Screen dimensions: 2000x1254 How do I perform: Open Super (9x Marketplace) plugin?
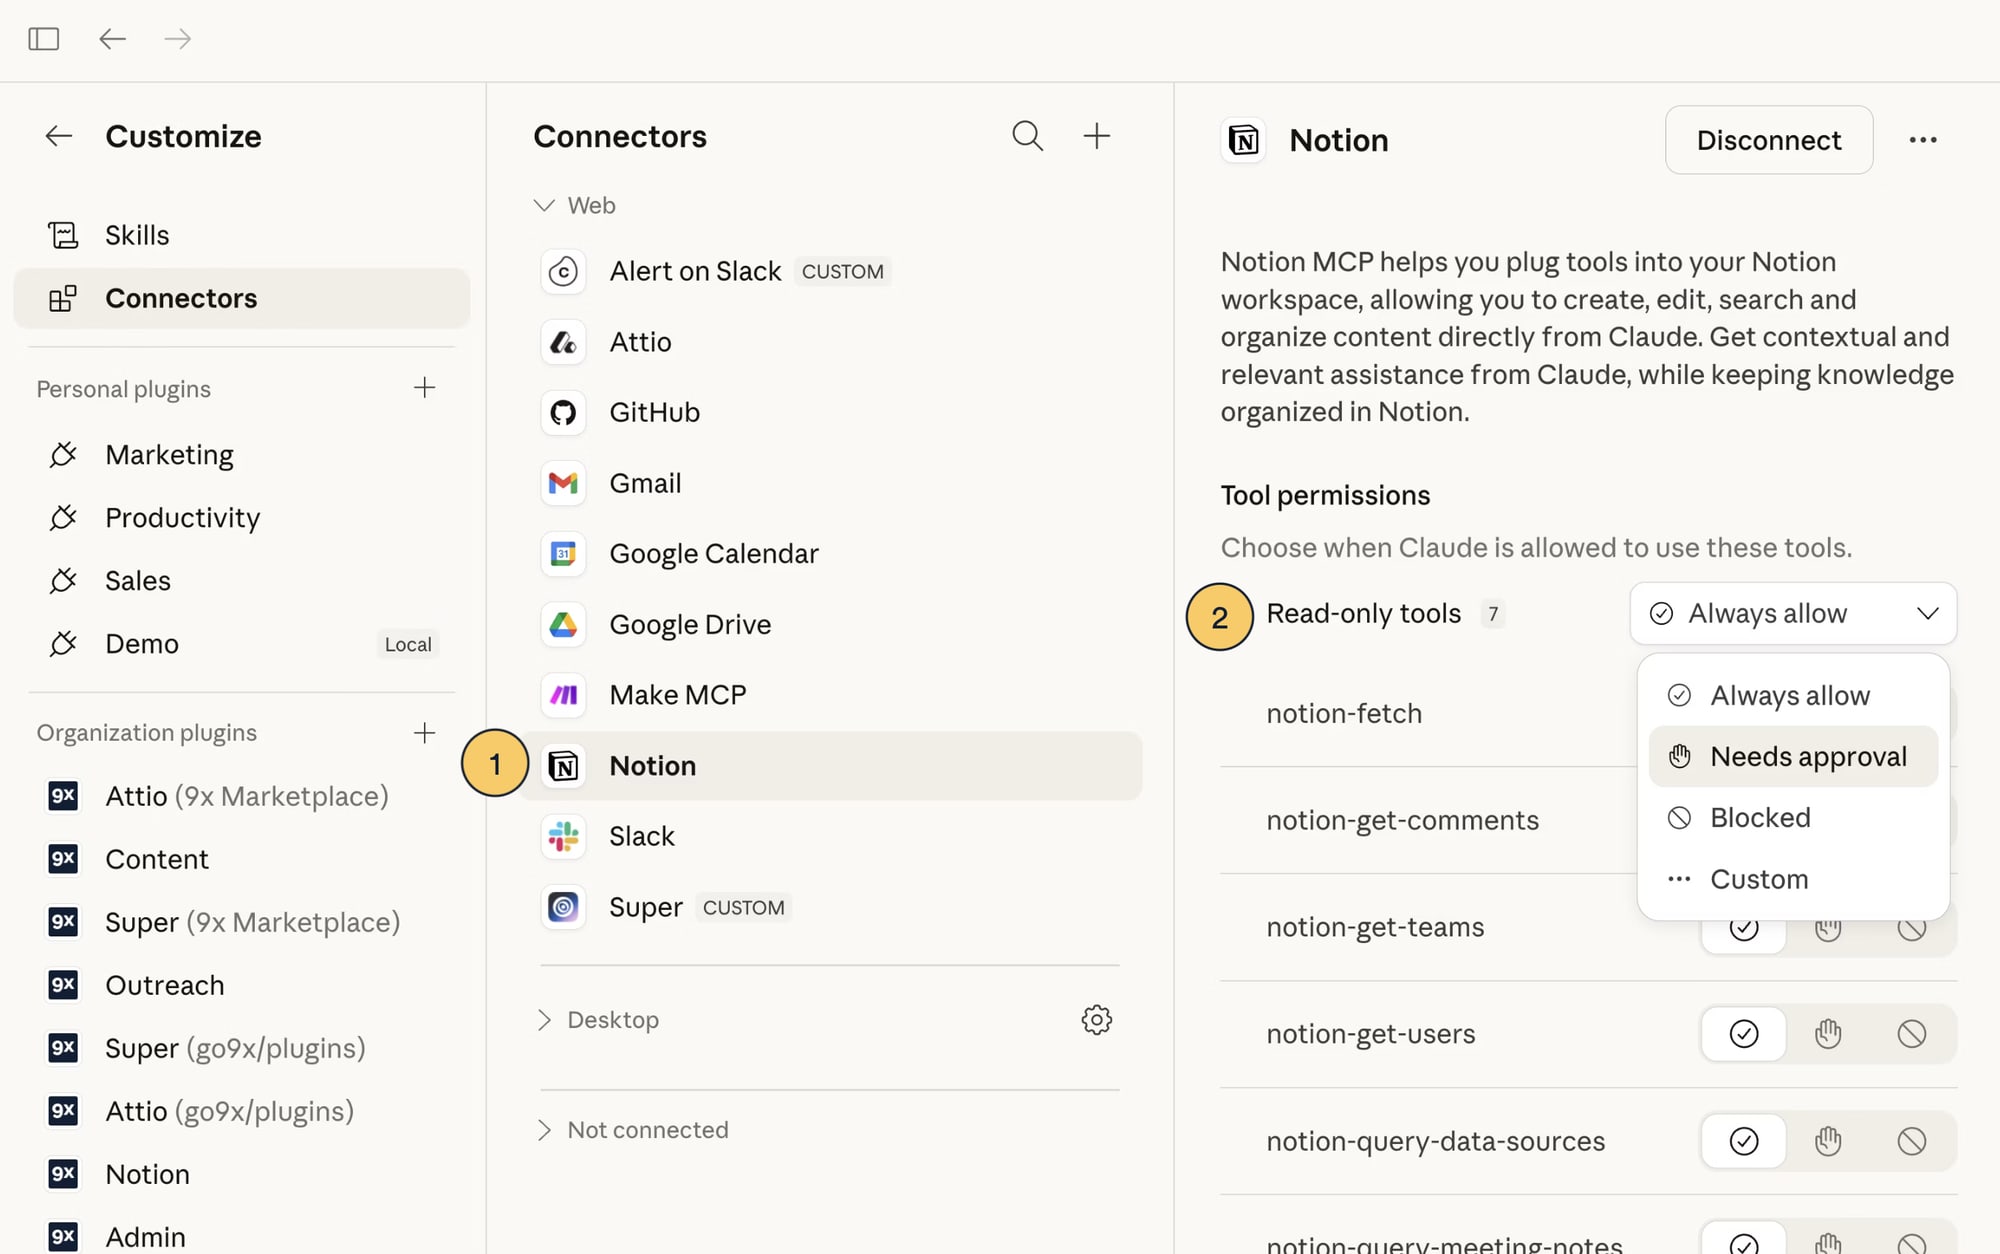[242, 922]
